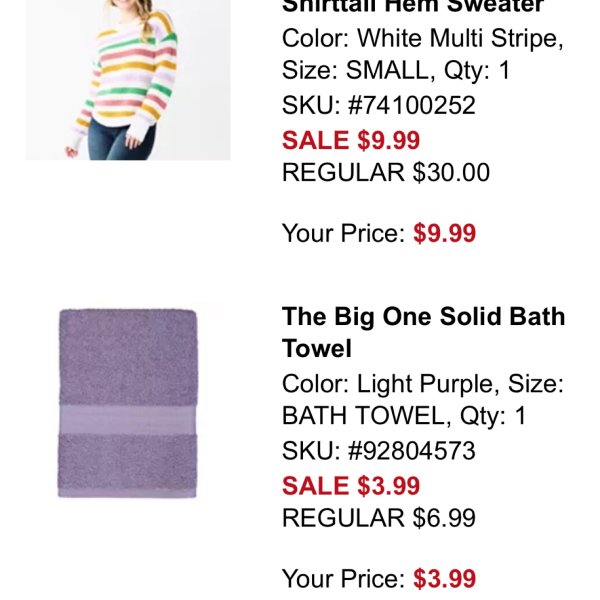Select the Your Price $3.99 amount
The width and height of the screenshot is (600, 600).
[445, 579]
